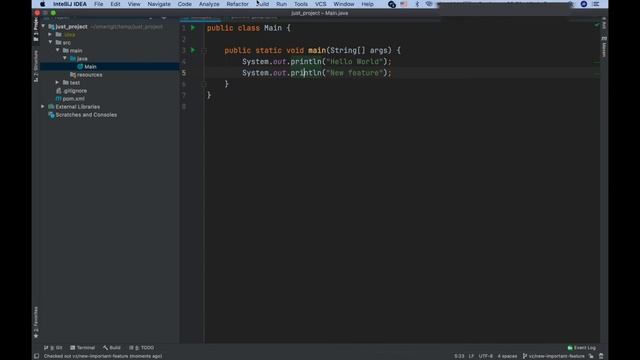Expand the test folder

pos(58,82)
